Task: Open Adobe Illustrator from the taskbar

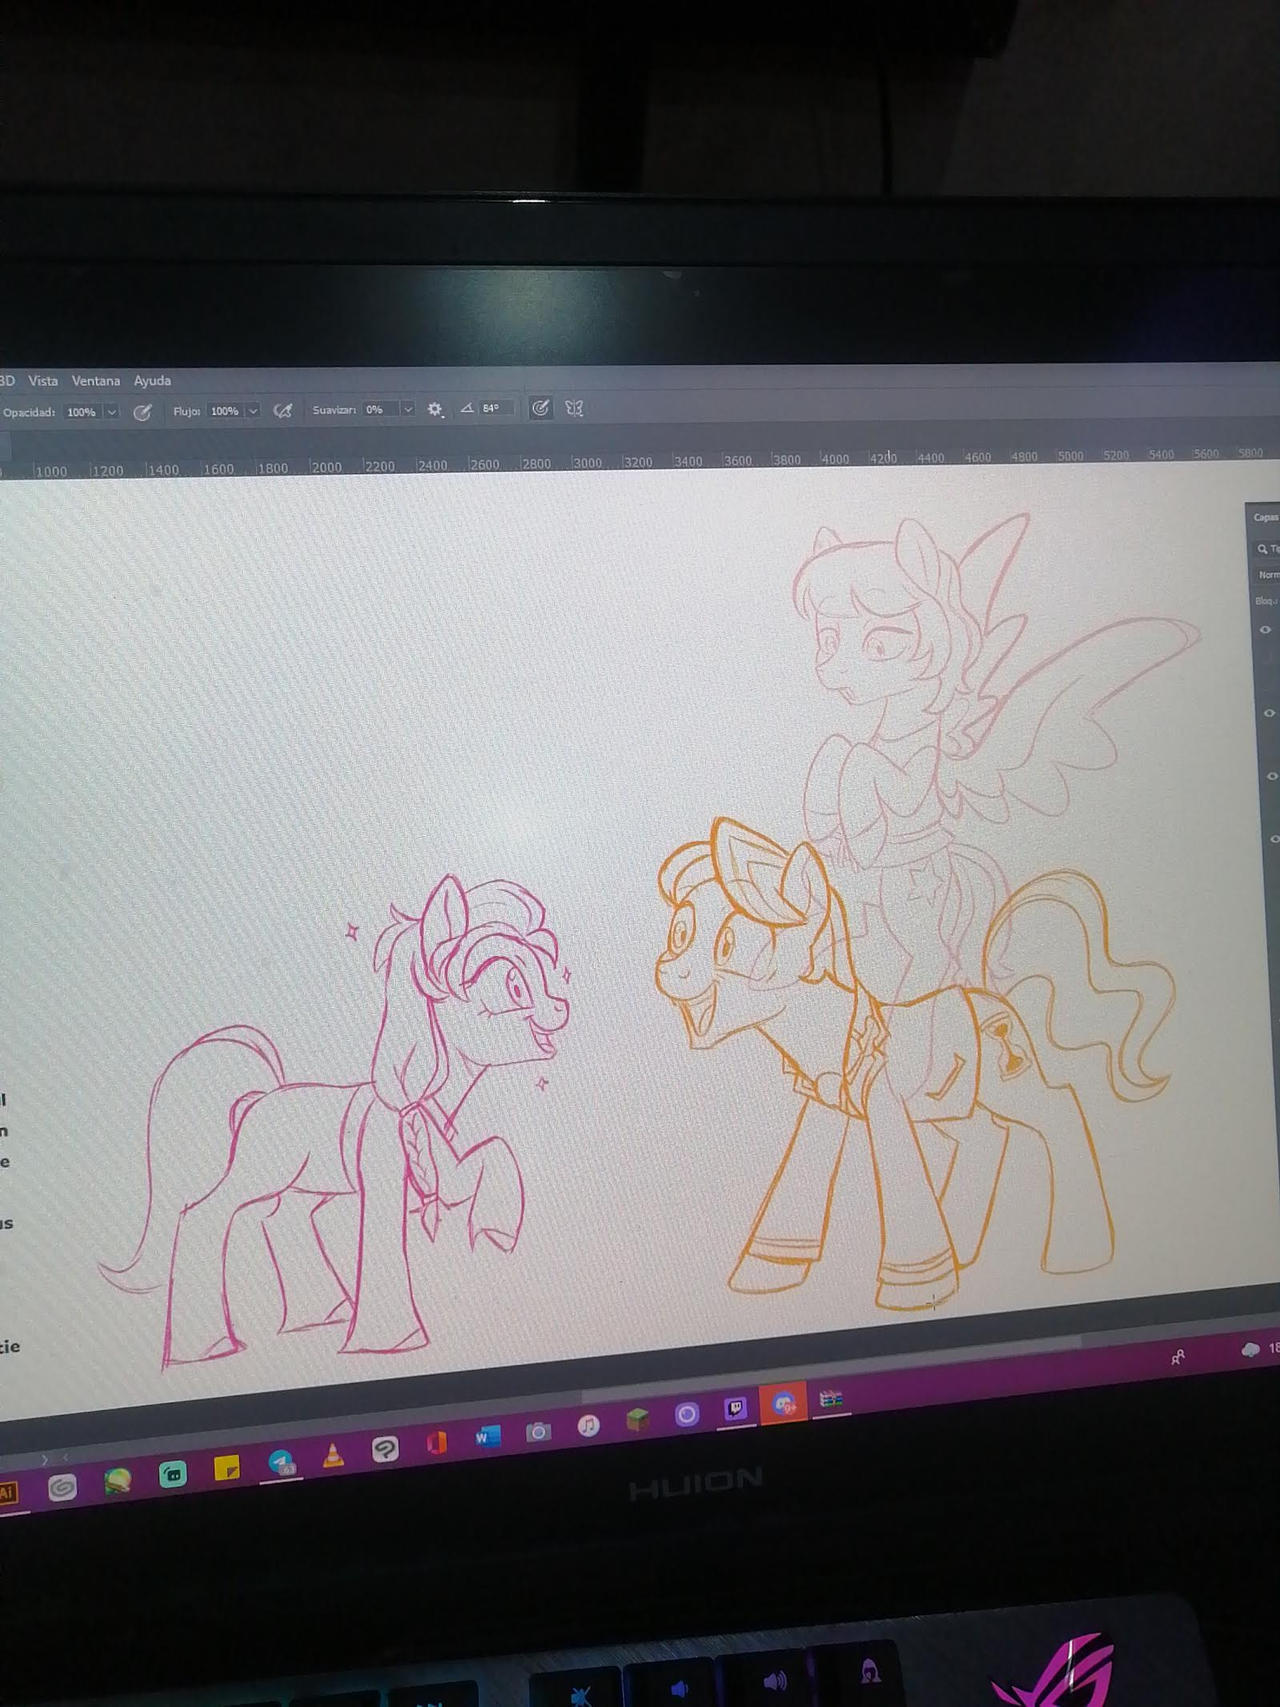Action: click(x=8, y=1493)
